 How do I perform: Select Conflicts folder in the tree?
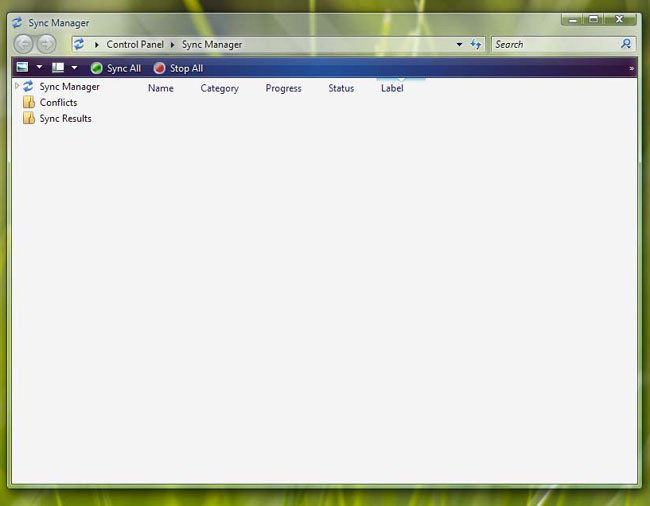click(x=58, y=102)
